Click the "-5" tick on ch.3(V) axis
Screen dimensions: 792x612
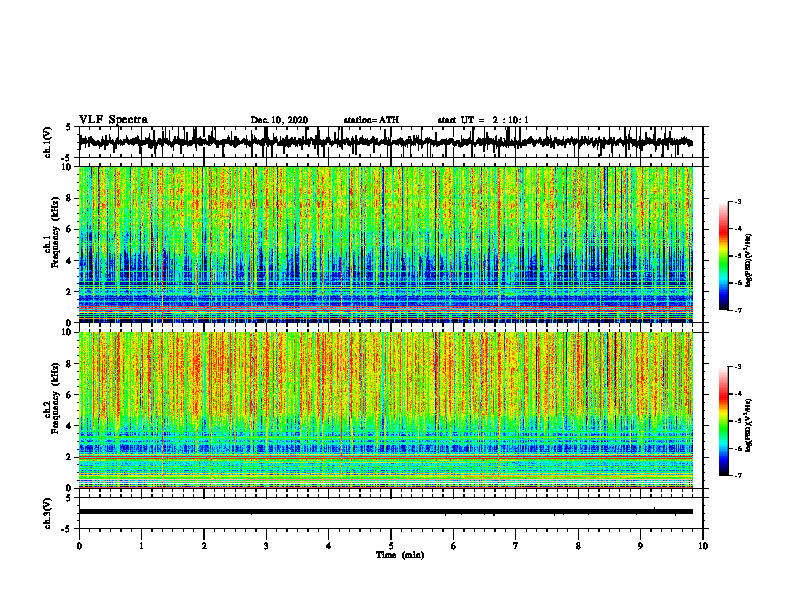pyautogui.click(x=67, y=529)
